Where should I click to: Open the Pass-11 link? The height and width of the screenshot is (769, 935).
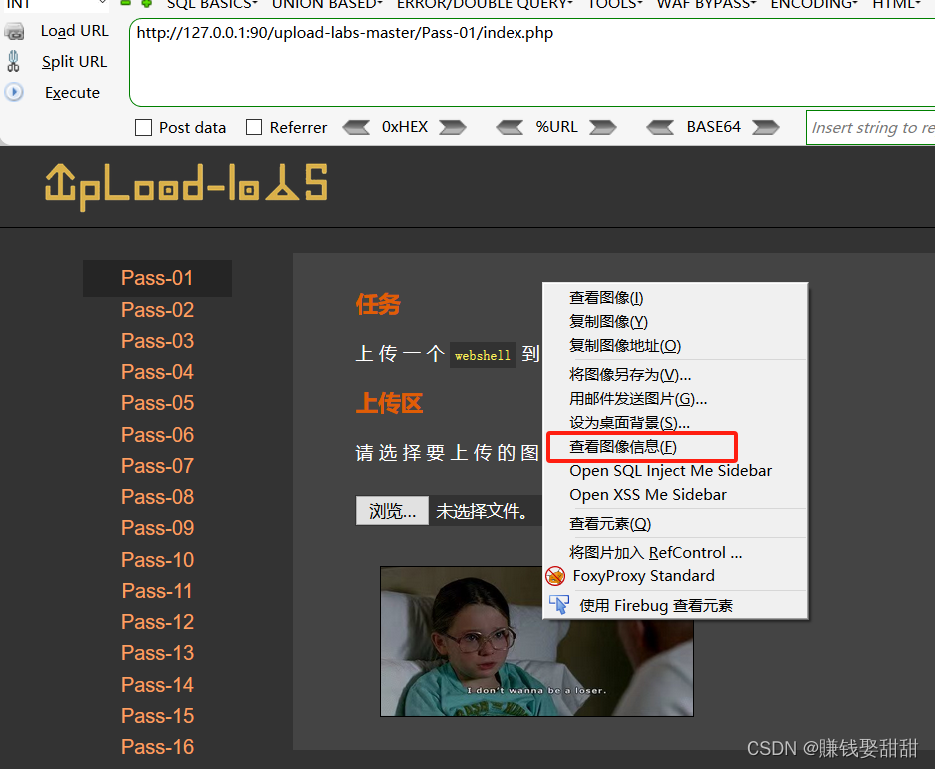coord(157,591)
